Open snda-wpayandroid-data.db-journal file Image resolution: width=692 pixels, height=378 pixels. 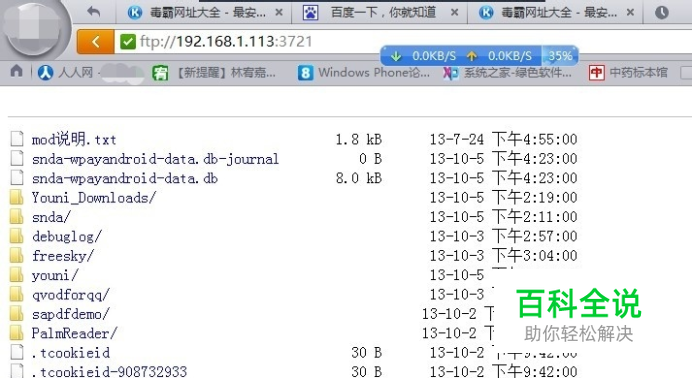tap(155, 159)
